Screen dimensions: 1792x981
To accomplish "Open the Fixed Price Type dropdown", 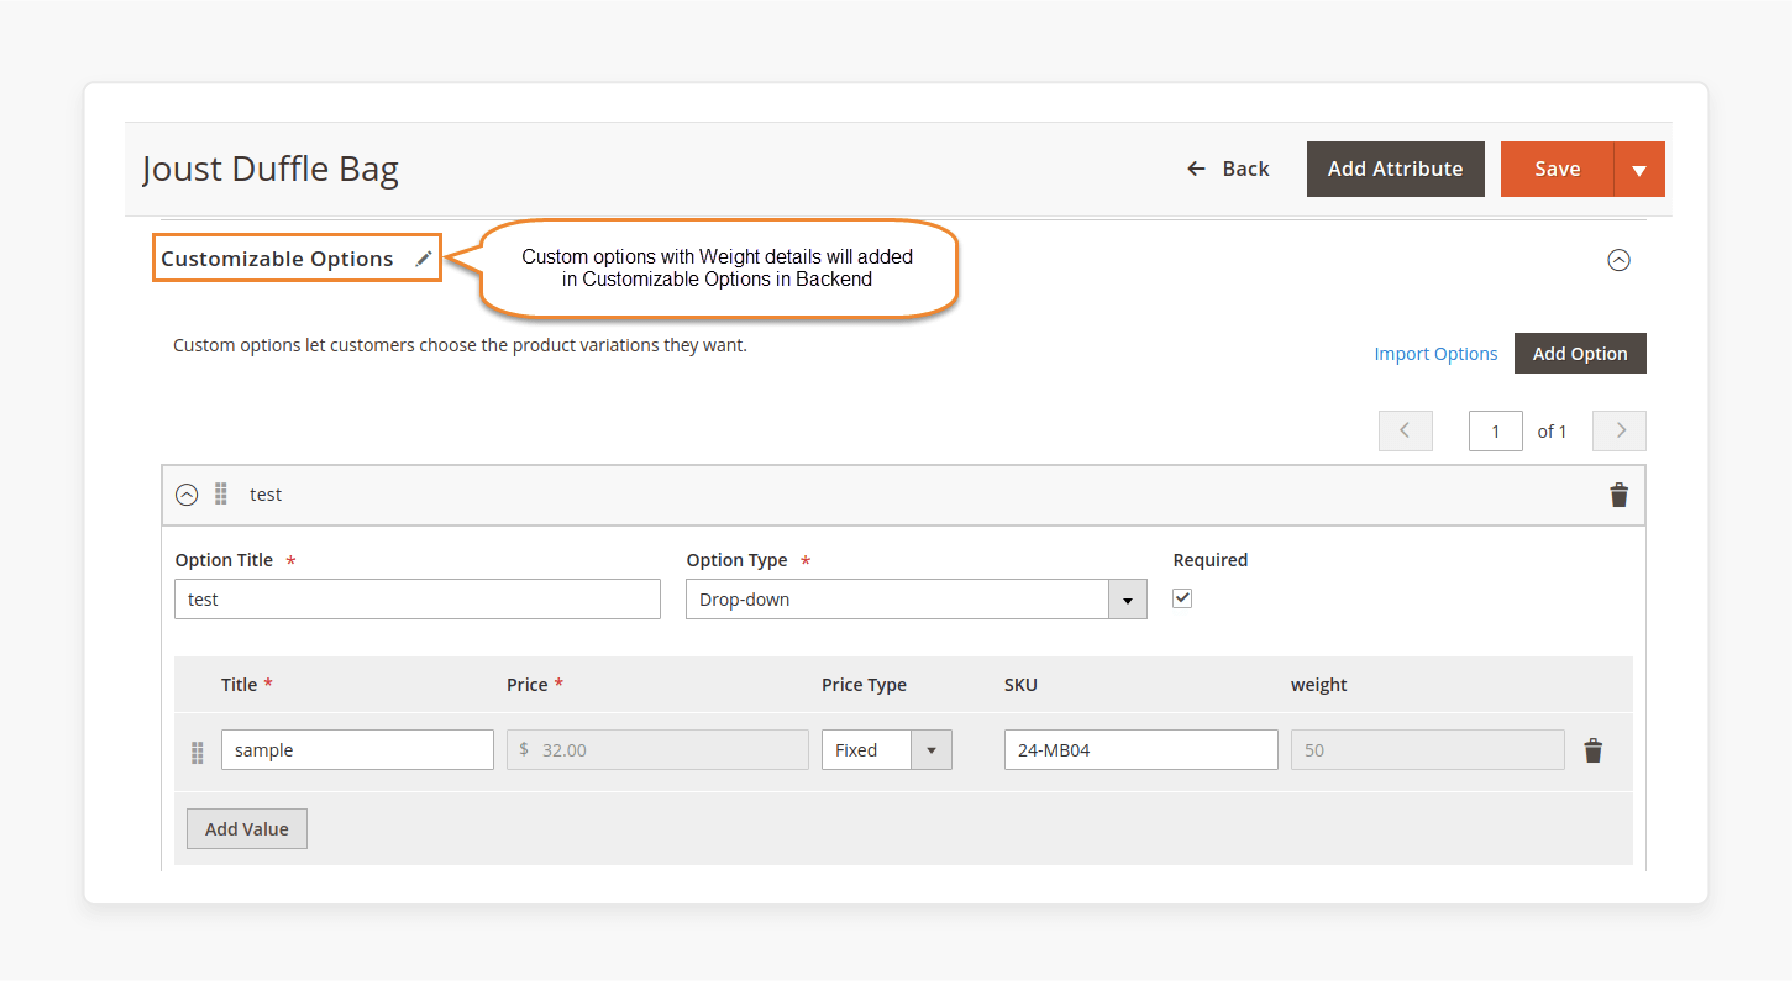I will (886, 750).
